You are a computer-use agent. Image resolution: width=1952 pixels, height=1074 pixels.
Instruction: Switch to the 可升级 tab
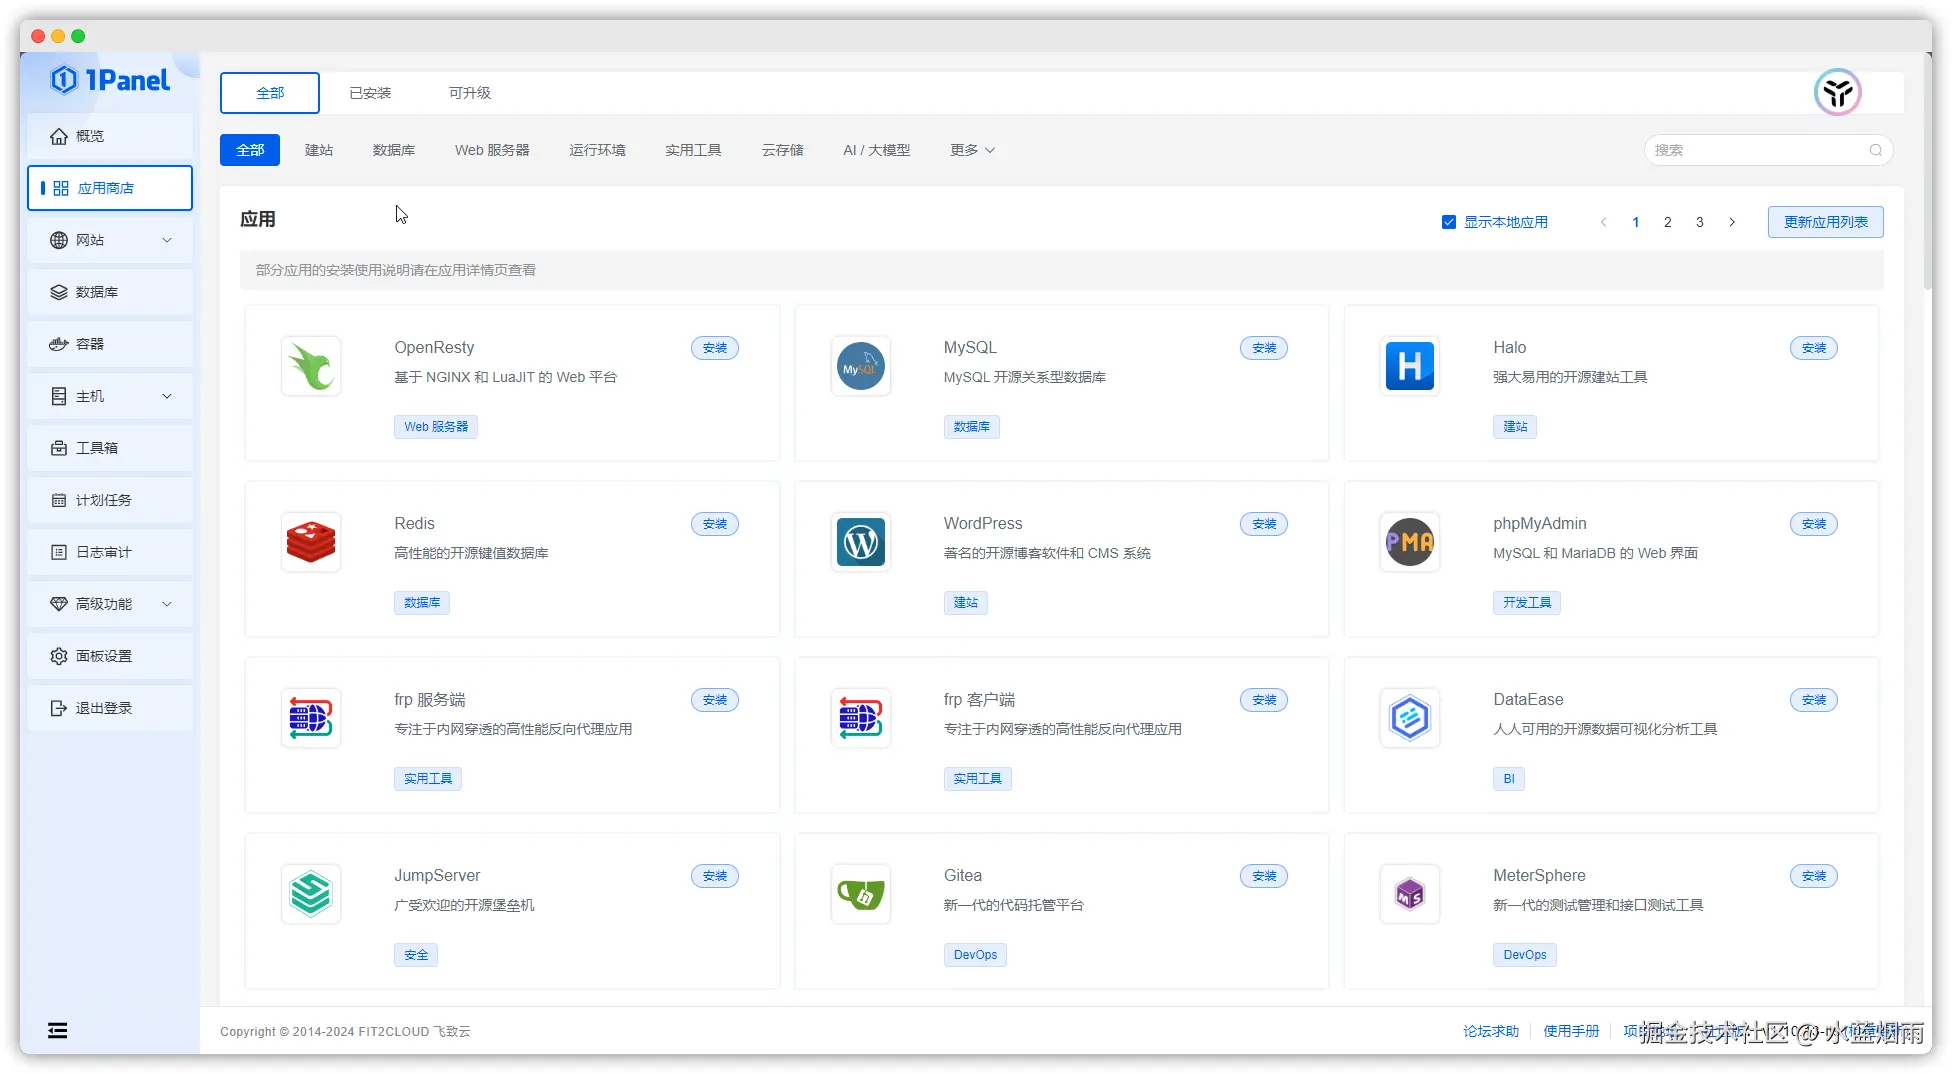tap(470, 93)
